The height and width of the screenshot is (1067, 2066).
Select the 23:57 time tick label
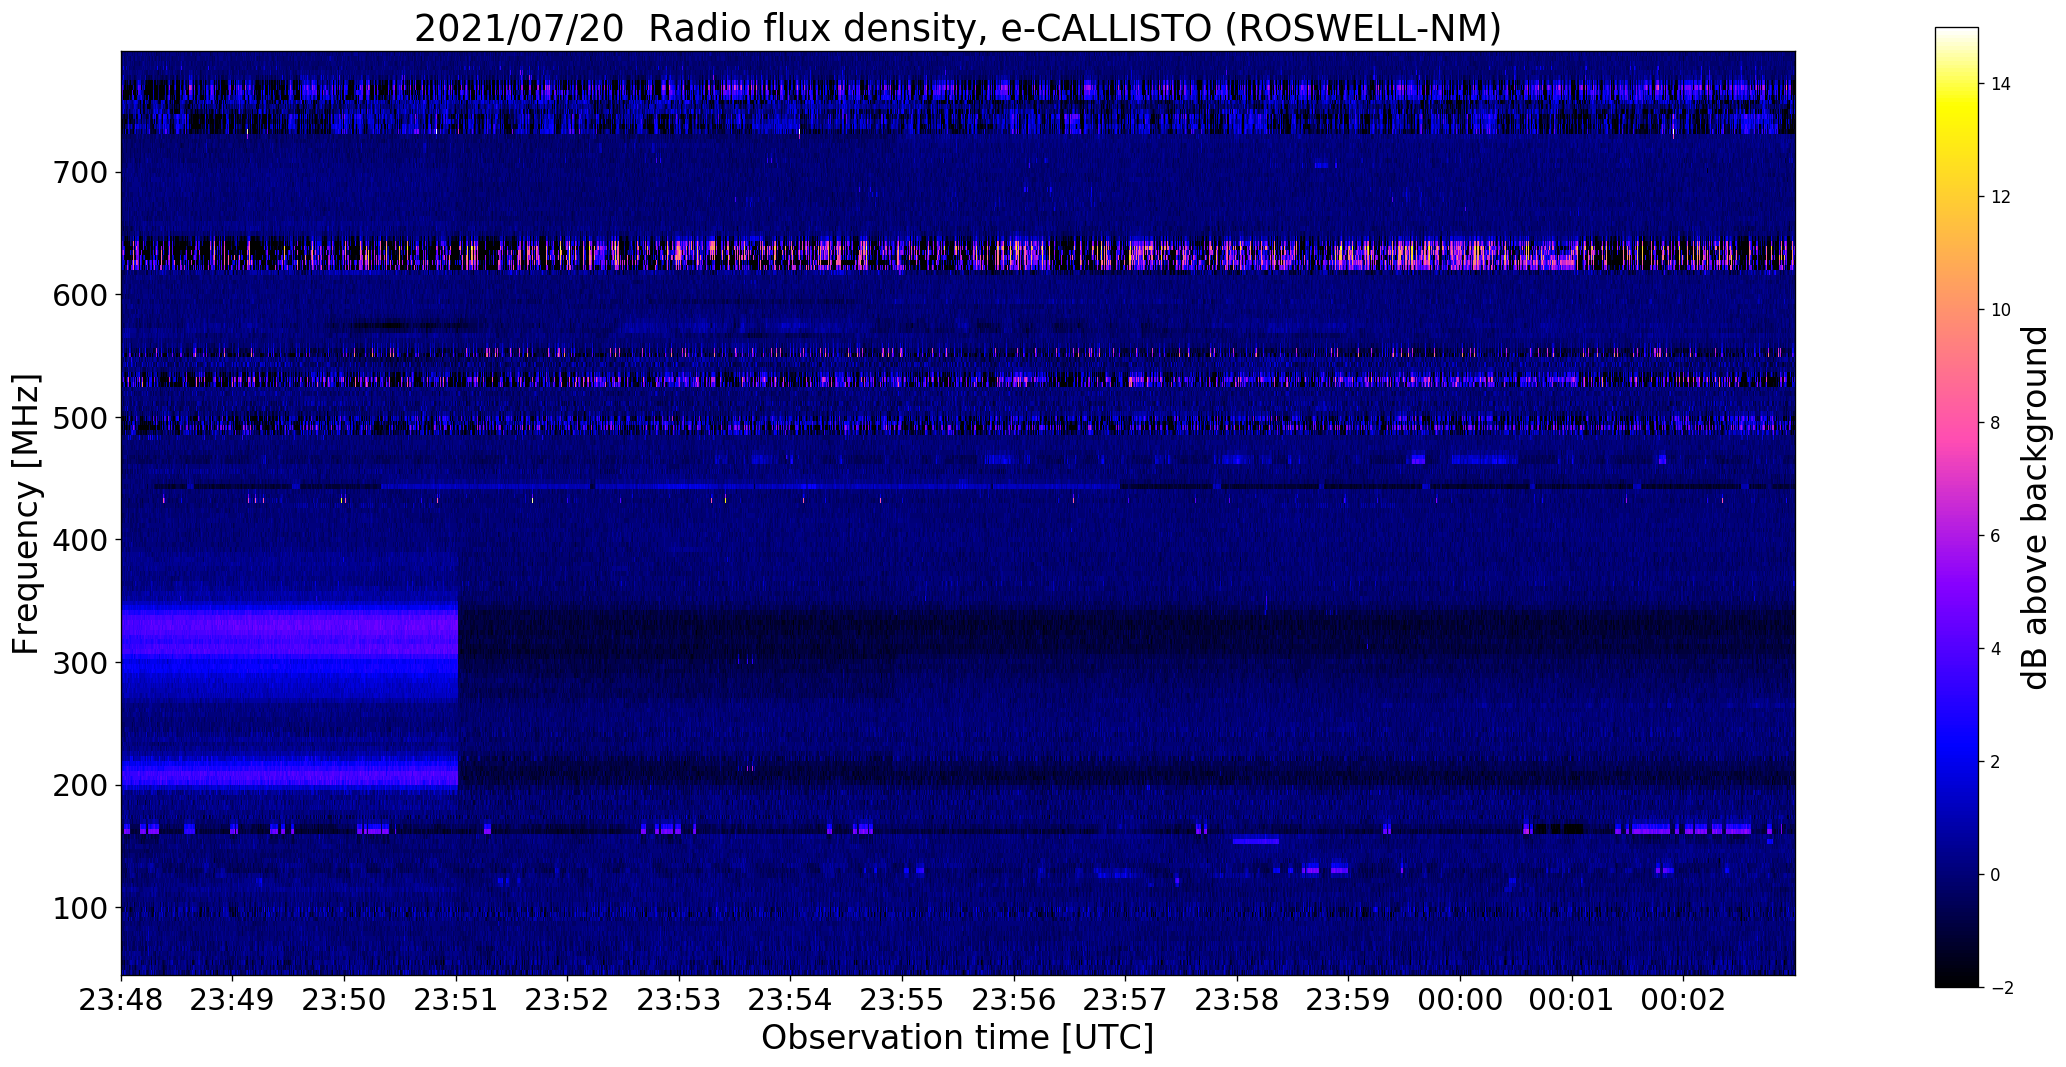(1126, 1000)
